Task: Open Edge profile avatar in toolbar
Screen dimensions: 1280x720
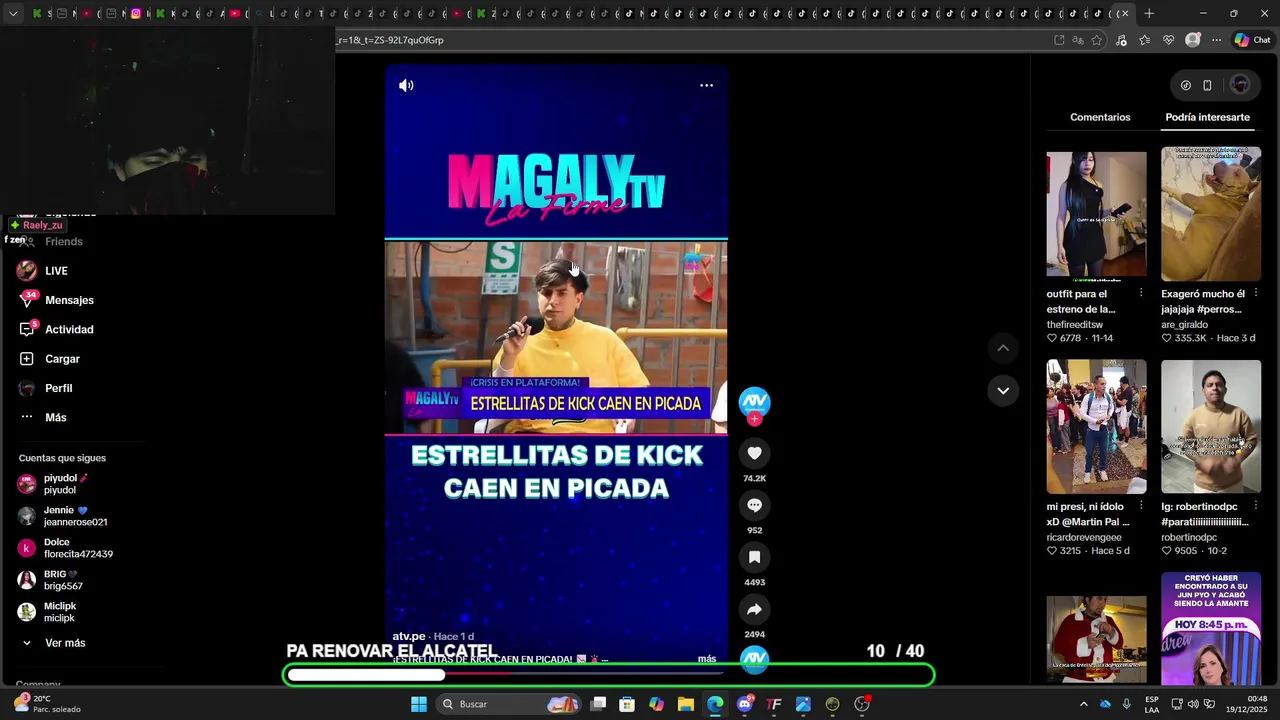Action: [1193, 40]
